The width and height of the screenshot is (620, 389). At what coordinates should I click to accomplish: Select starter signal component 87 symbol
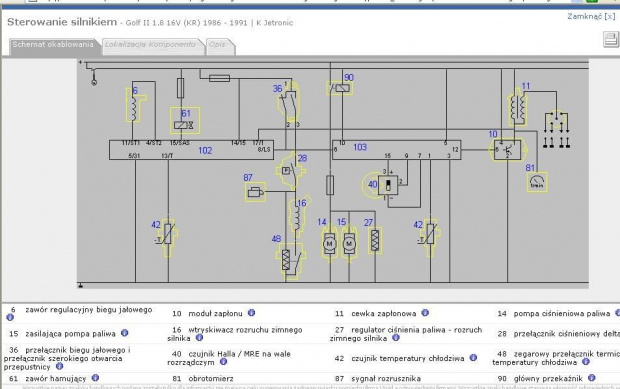pos(255,193)
